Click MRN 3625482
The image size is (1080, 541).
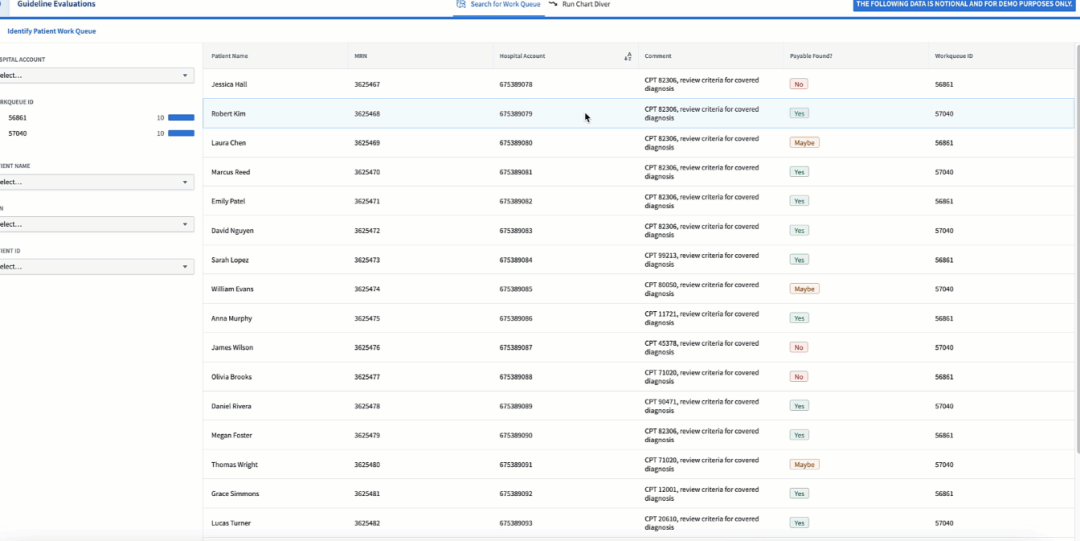pos(366,523)
